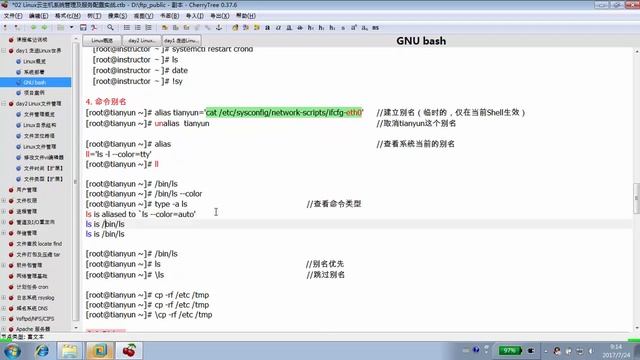Expand the 文件权限 tree node

tap(4, 201)
